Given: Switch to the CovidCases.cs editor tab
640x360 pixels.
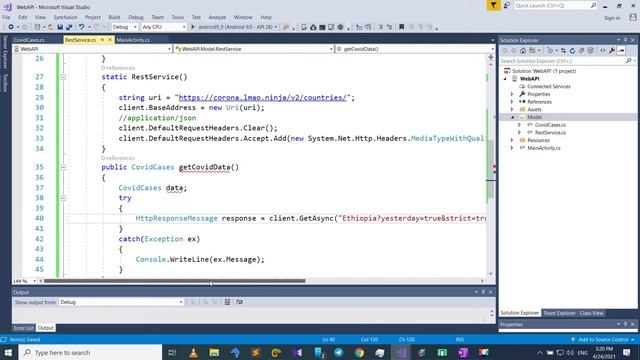Looking at the screenshot, I should click(x=29, y=40).
